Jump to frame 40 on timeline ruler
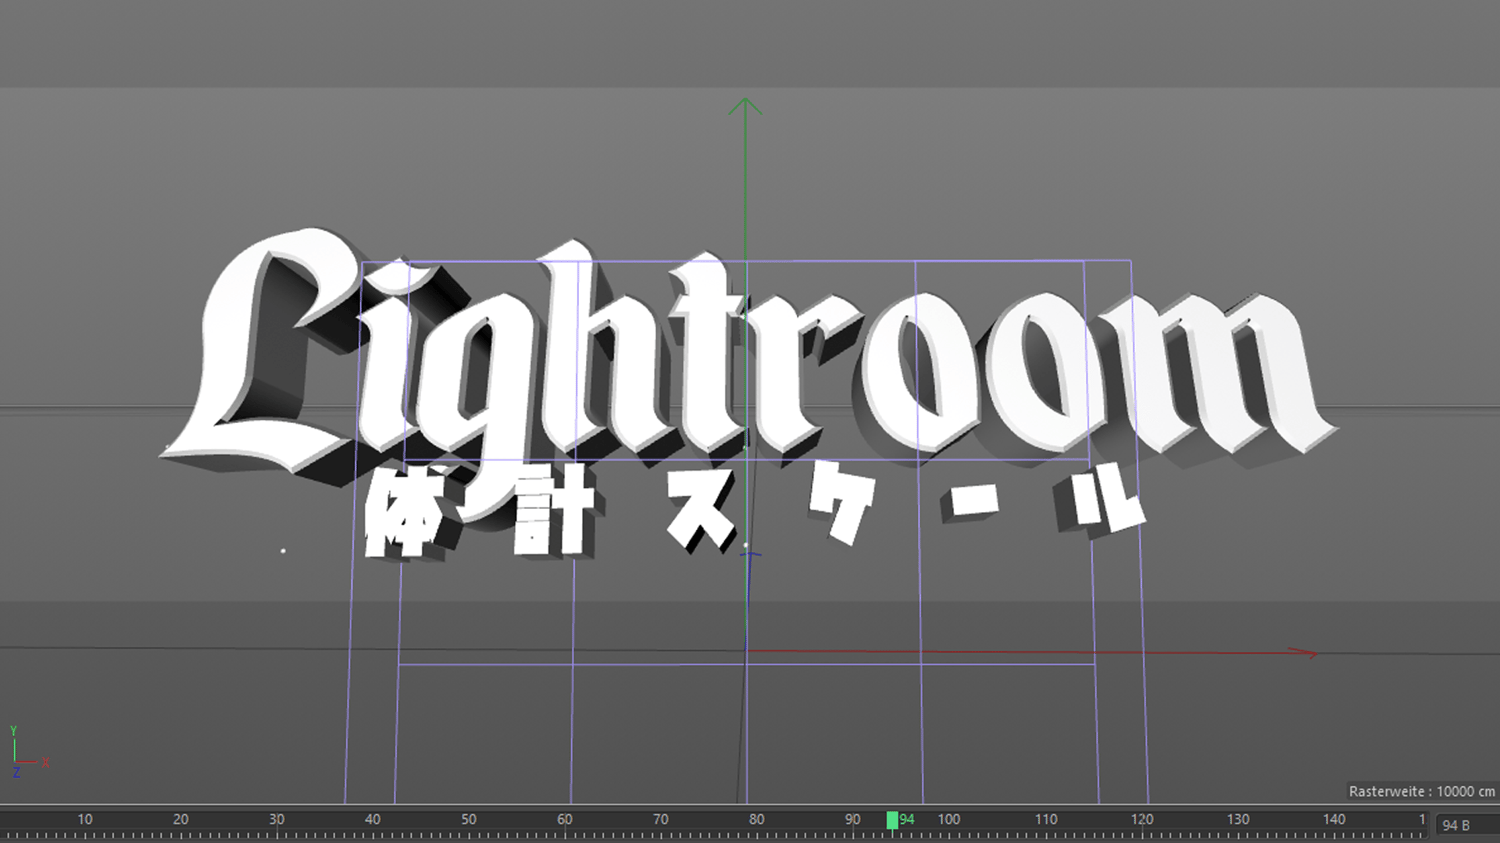Screen dimensions: 1500x843 tap(373, 819)
